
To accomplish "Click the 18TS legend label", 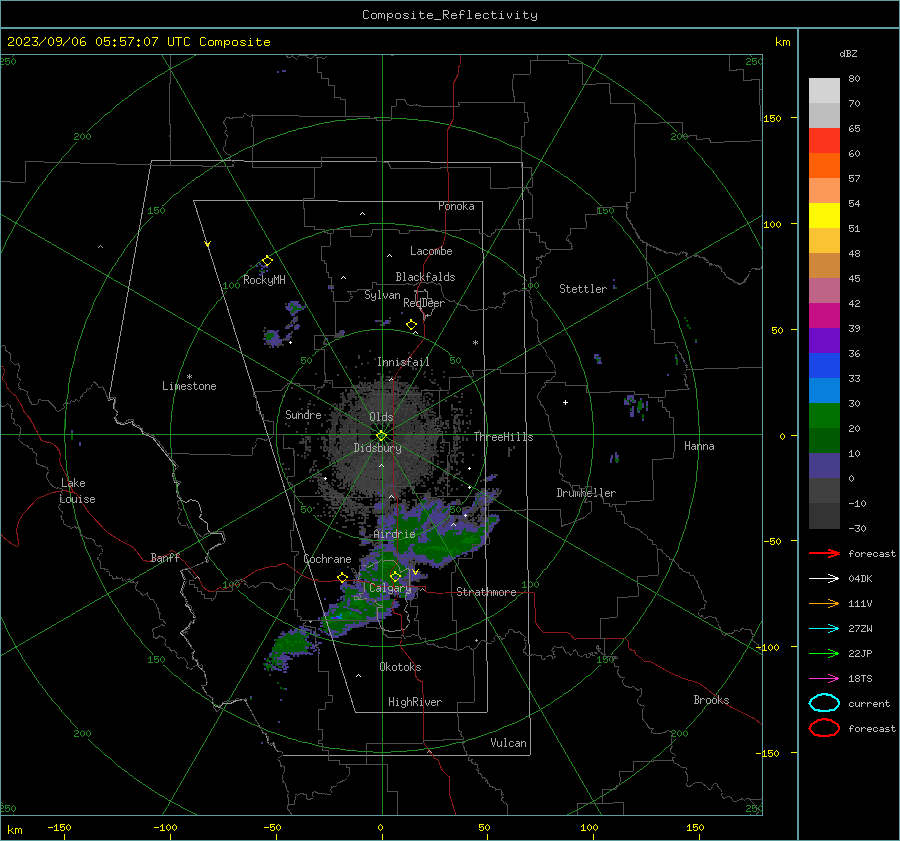I will tap(860, 679).
